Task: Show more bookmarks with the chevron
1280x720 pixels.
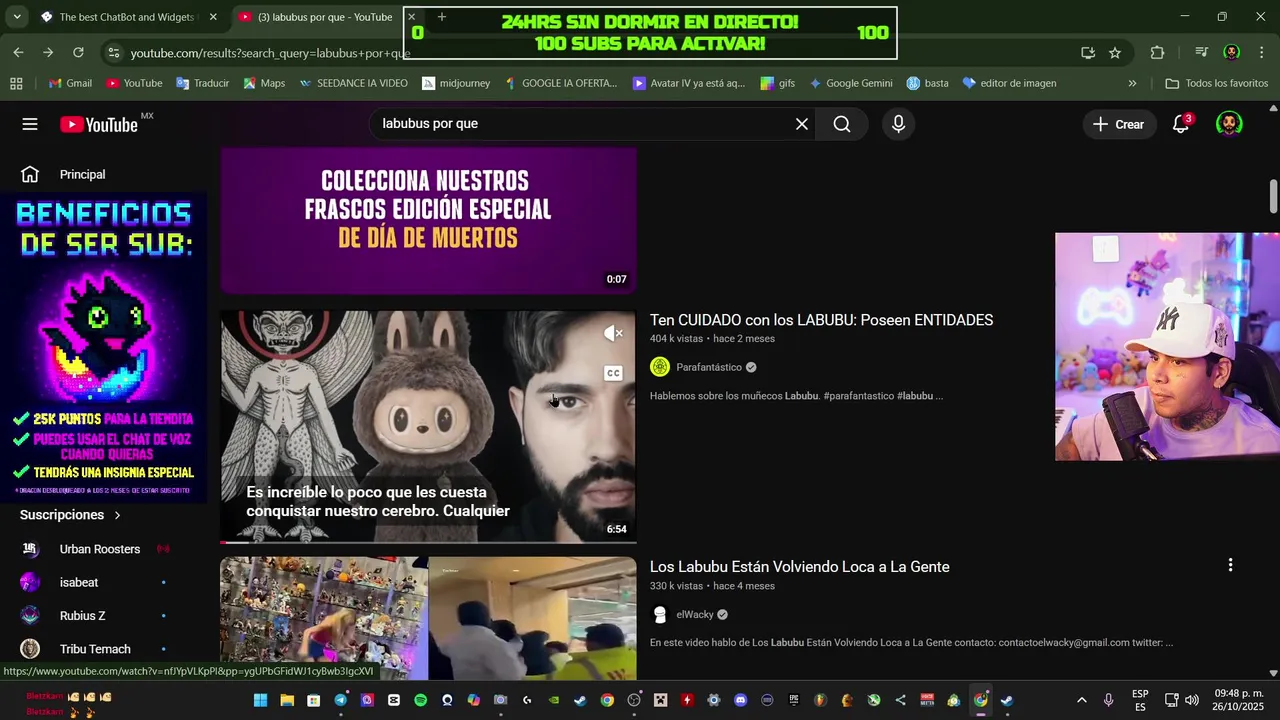Action: (1132, 83)
